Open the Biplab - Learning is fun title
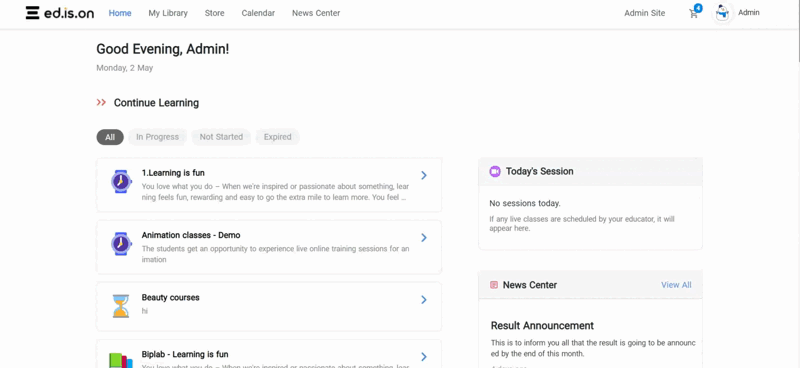This screenshot has width=800, height=368. (185, 354)
